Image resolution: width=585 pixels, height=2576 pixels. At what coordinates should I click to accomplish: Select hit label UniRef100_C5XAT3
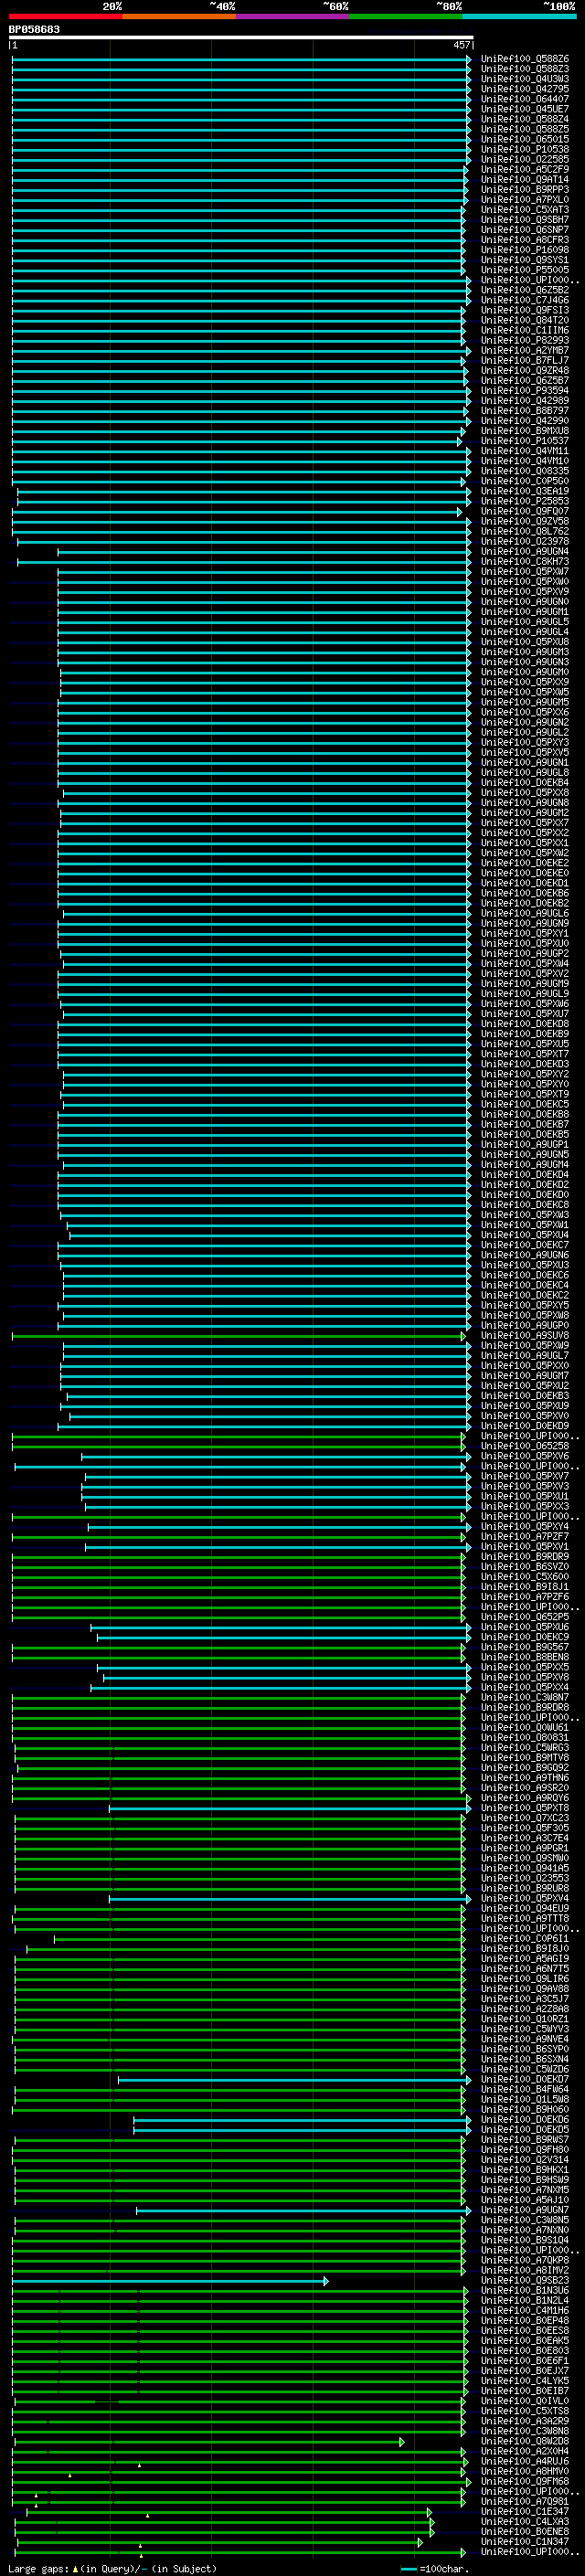pyautogui.click(x=525, y=209)
